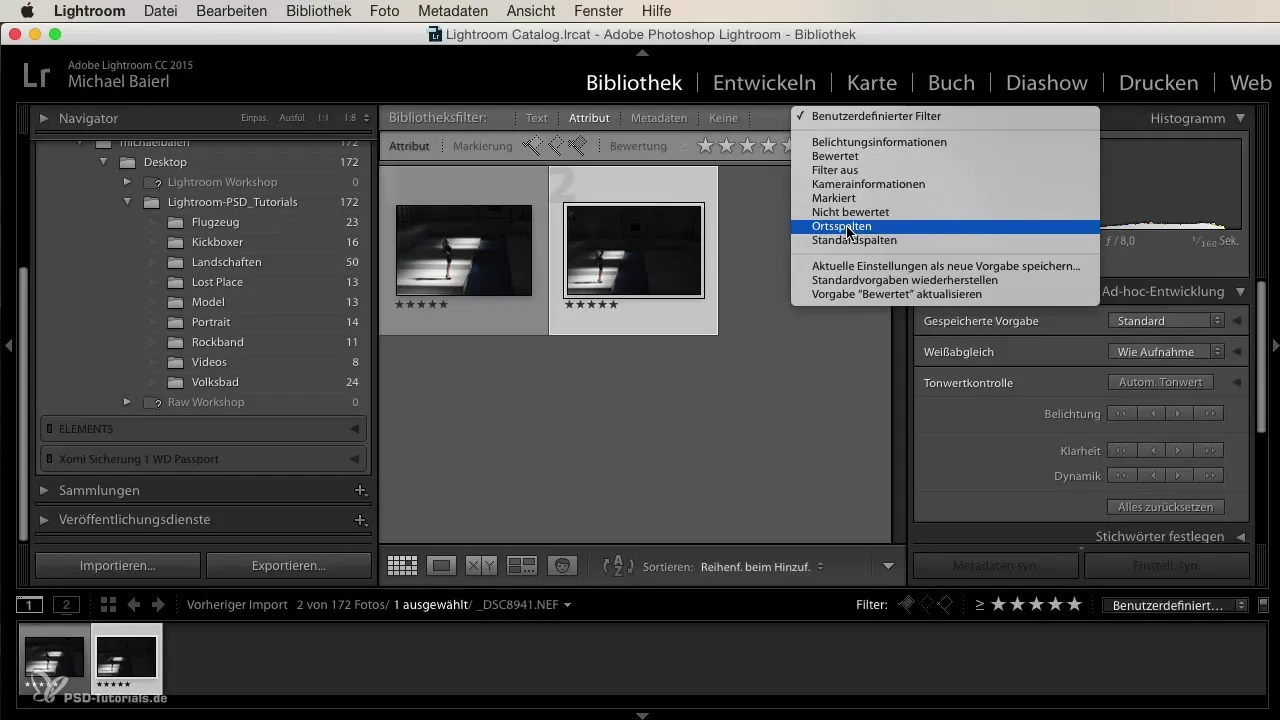Toggle ELEMENTS volume panel switch
Viewport: 1280px width, 720px height.
click(50, 429)
